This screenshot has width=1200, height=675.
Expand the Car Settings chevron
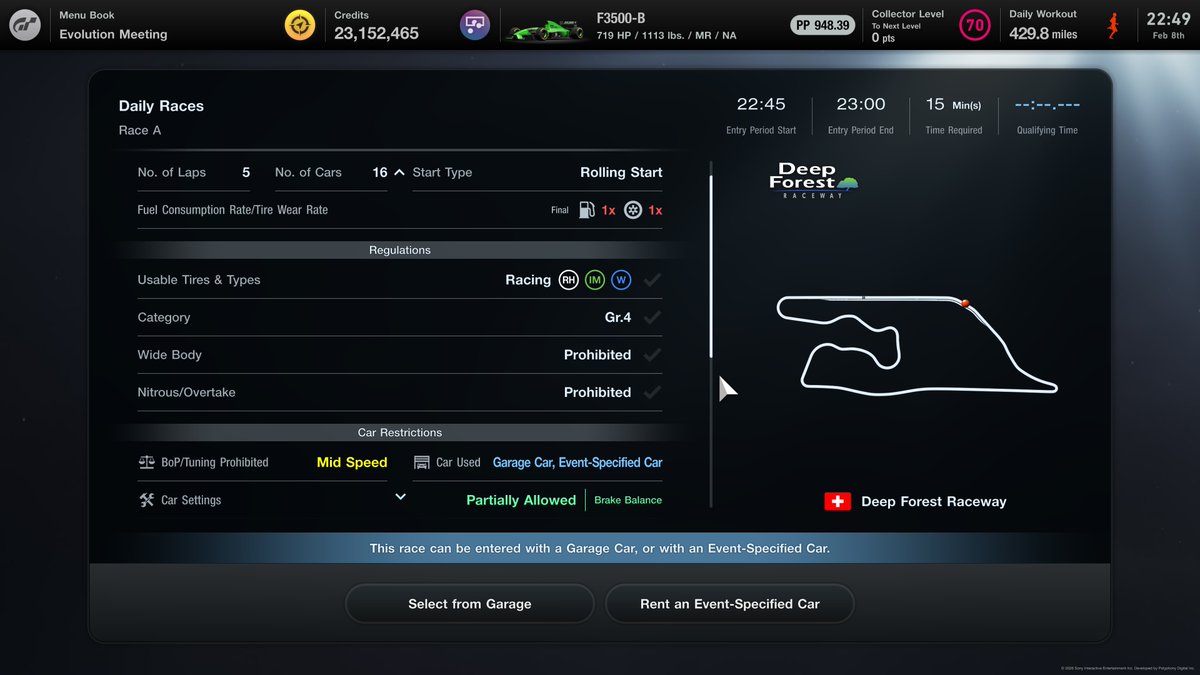coord(400,497)
